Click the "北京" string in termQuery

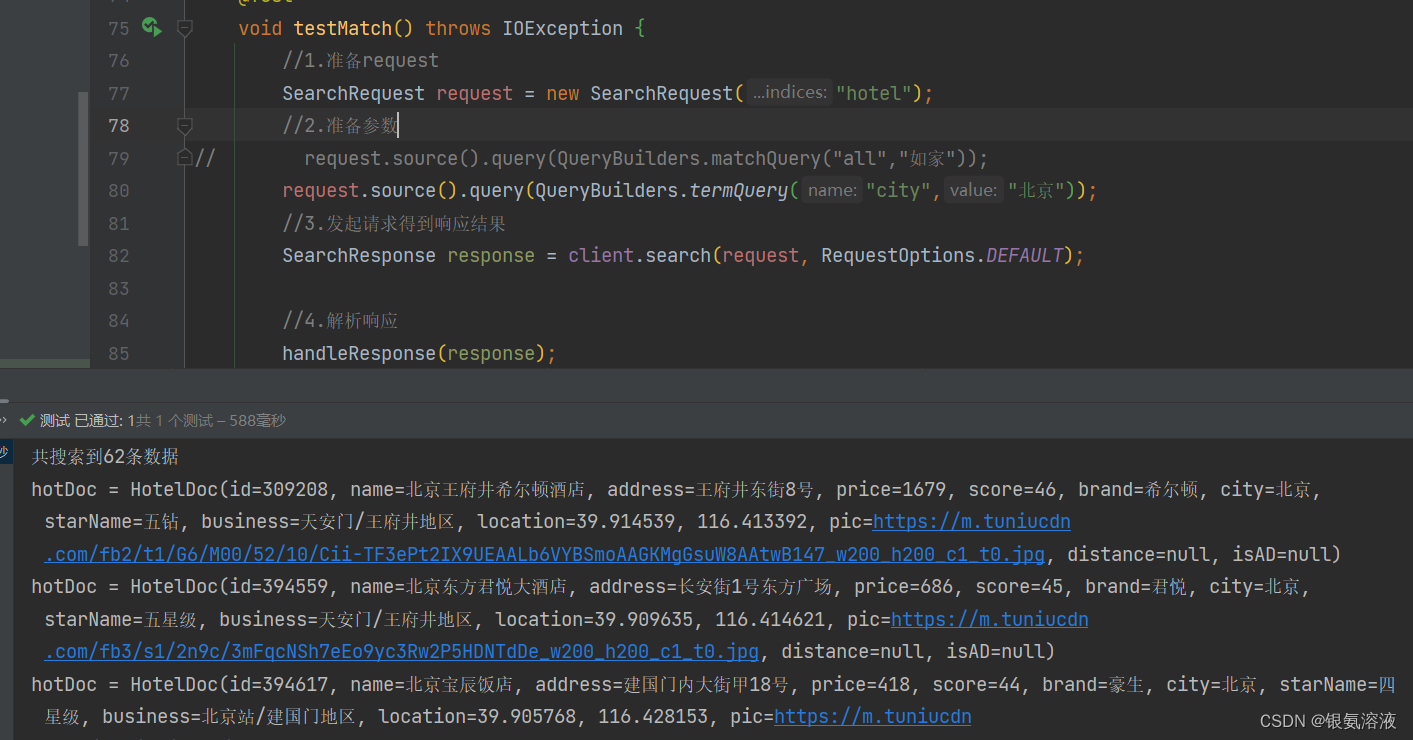(1036, 191)
